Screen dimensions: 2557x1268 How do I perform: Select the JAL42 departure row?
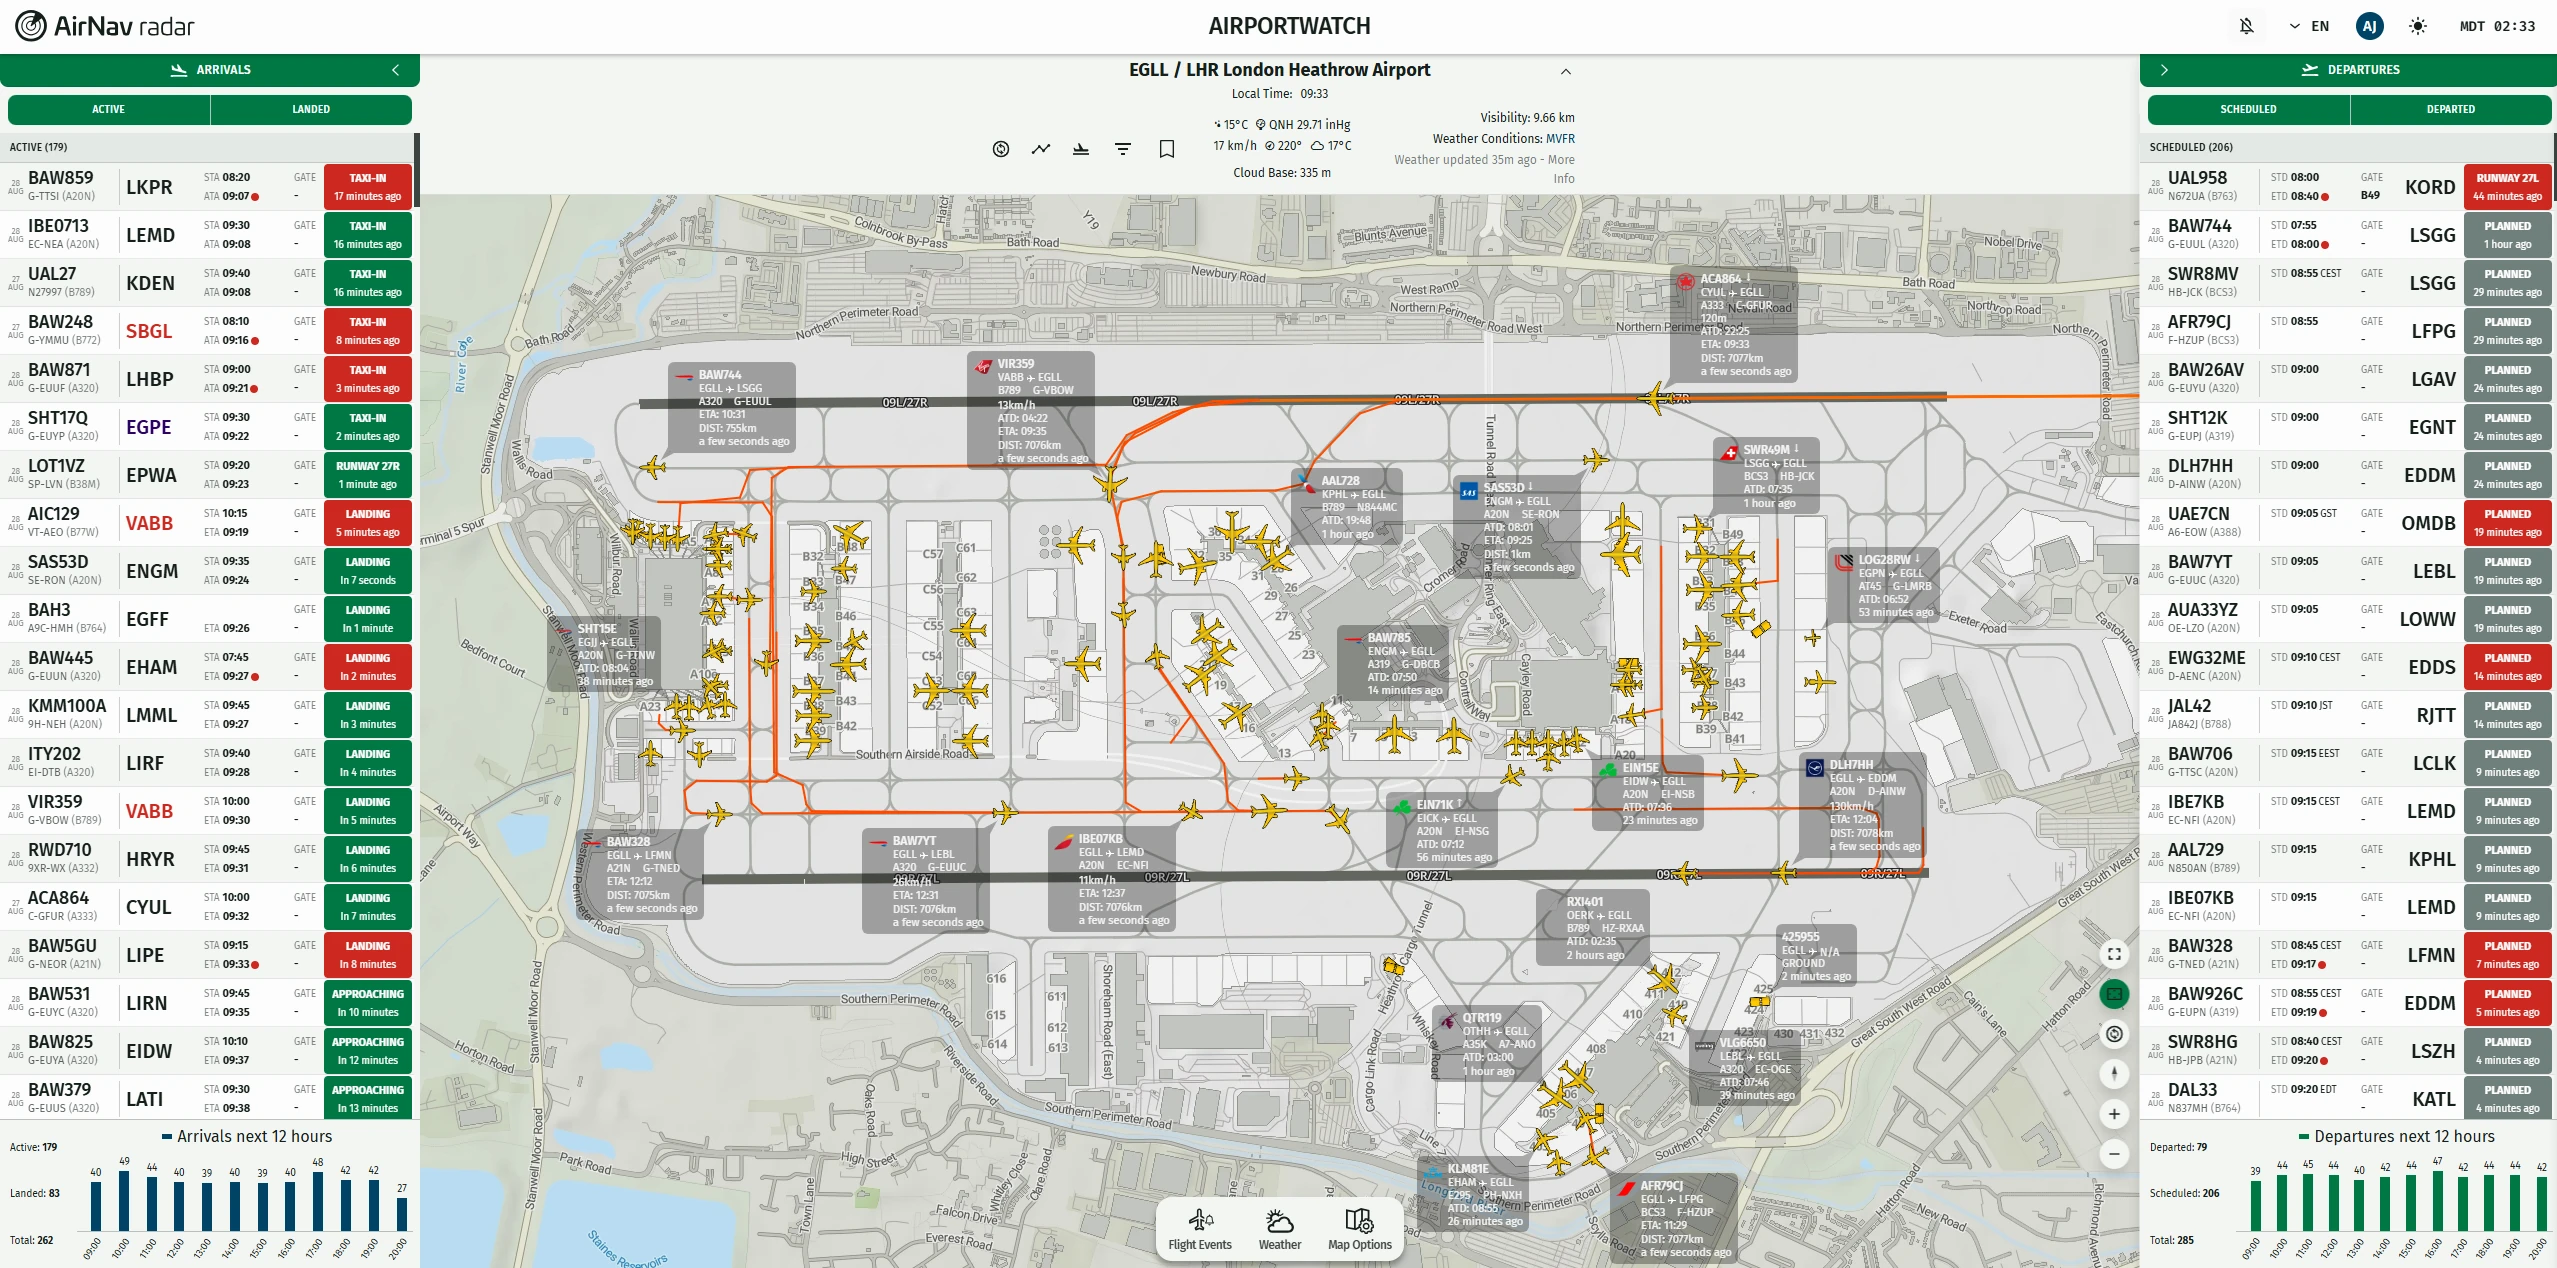(2347, 715)
